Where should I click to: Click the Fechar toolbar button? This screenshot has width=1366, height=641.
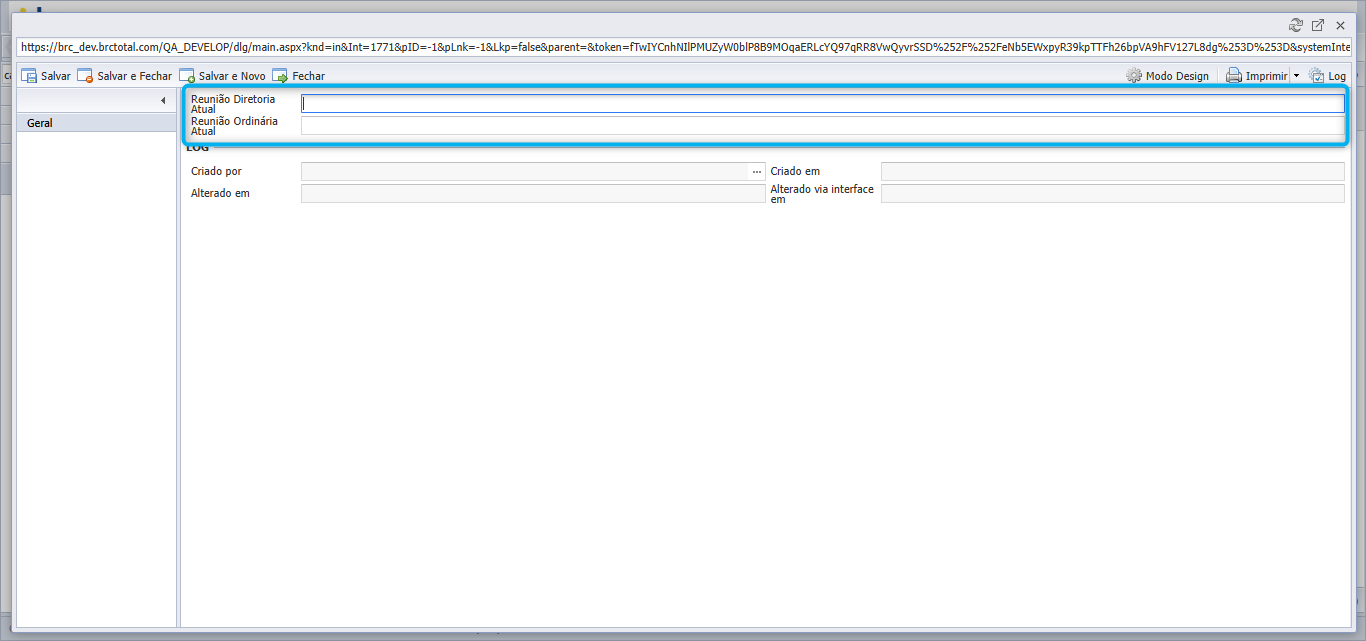299,76
